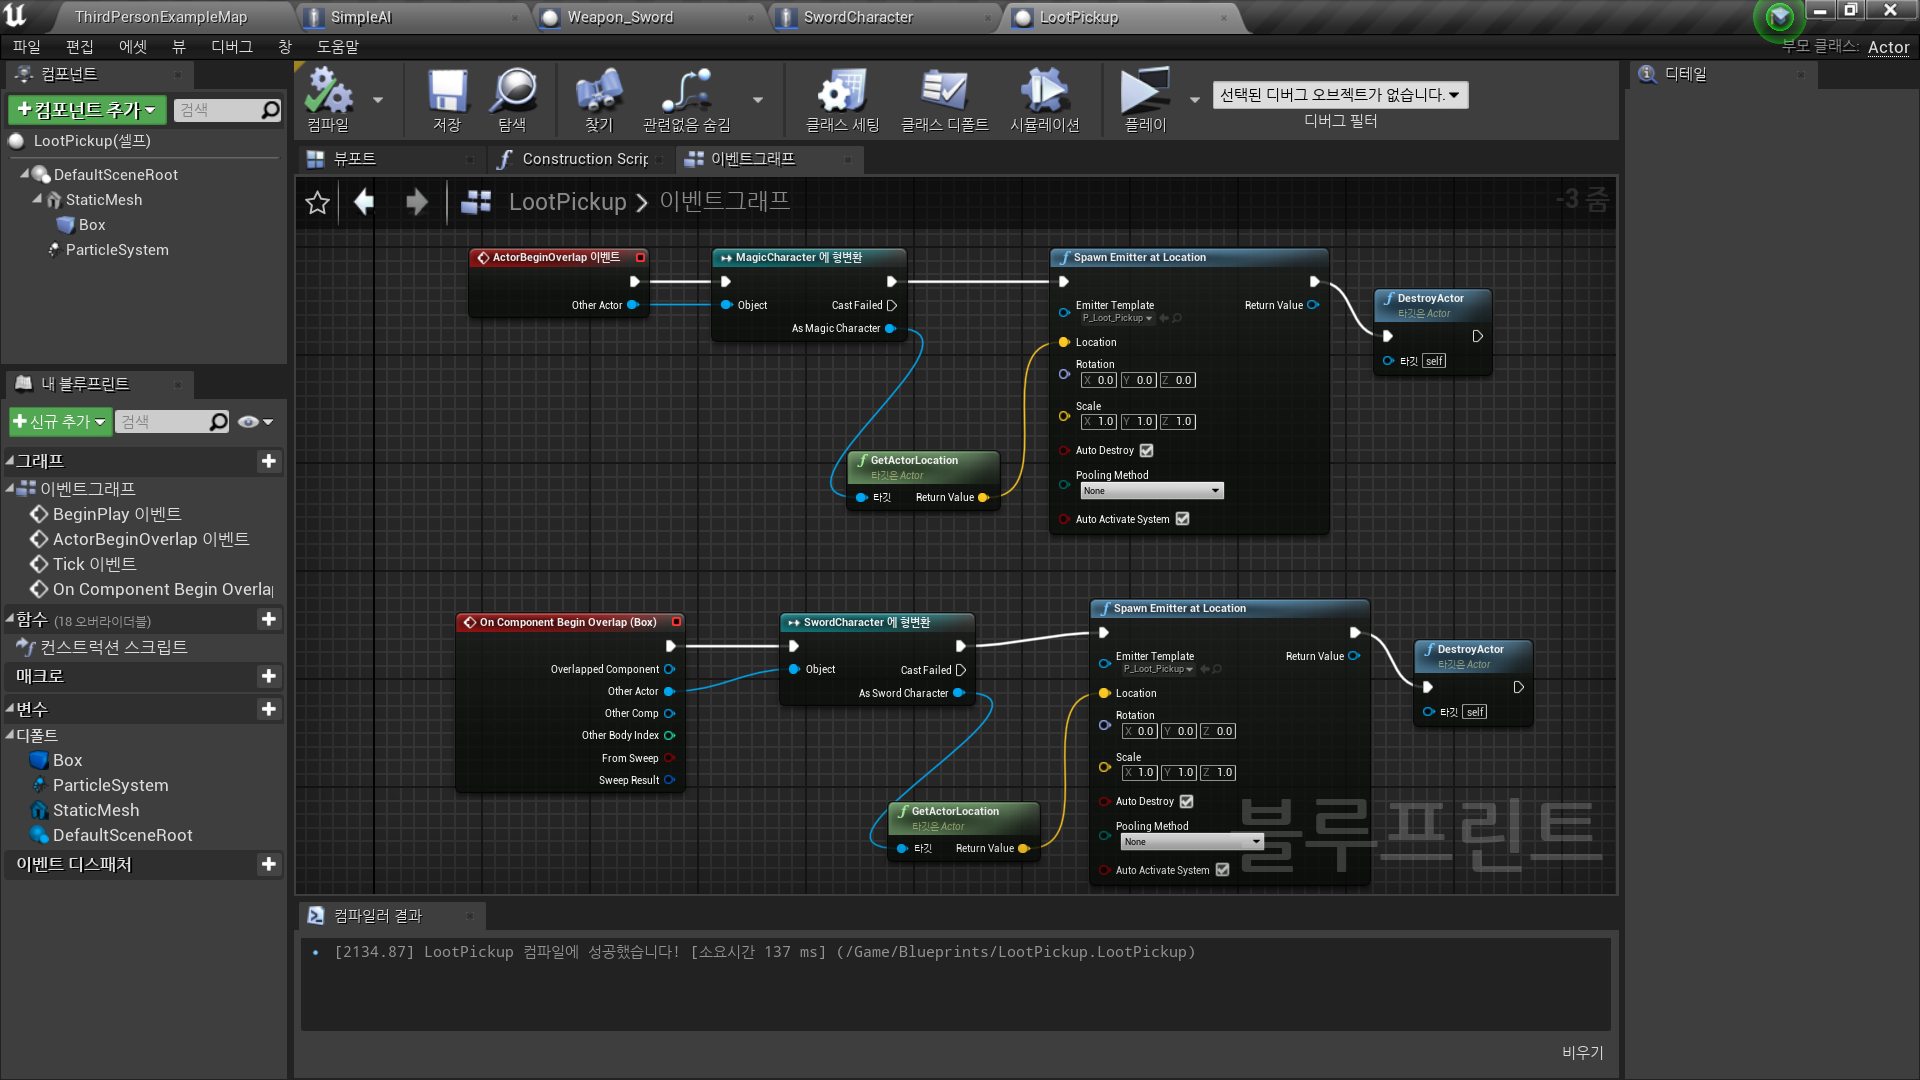Screen dimensions: 1920x1080
Task: Open the debug object filter dropdown
Action: [x=1339, y=95]
